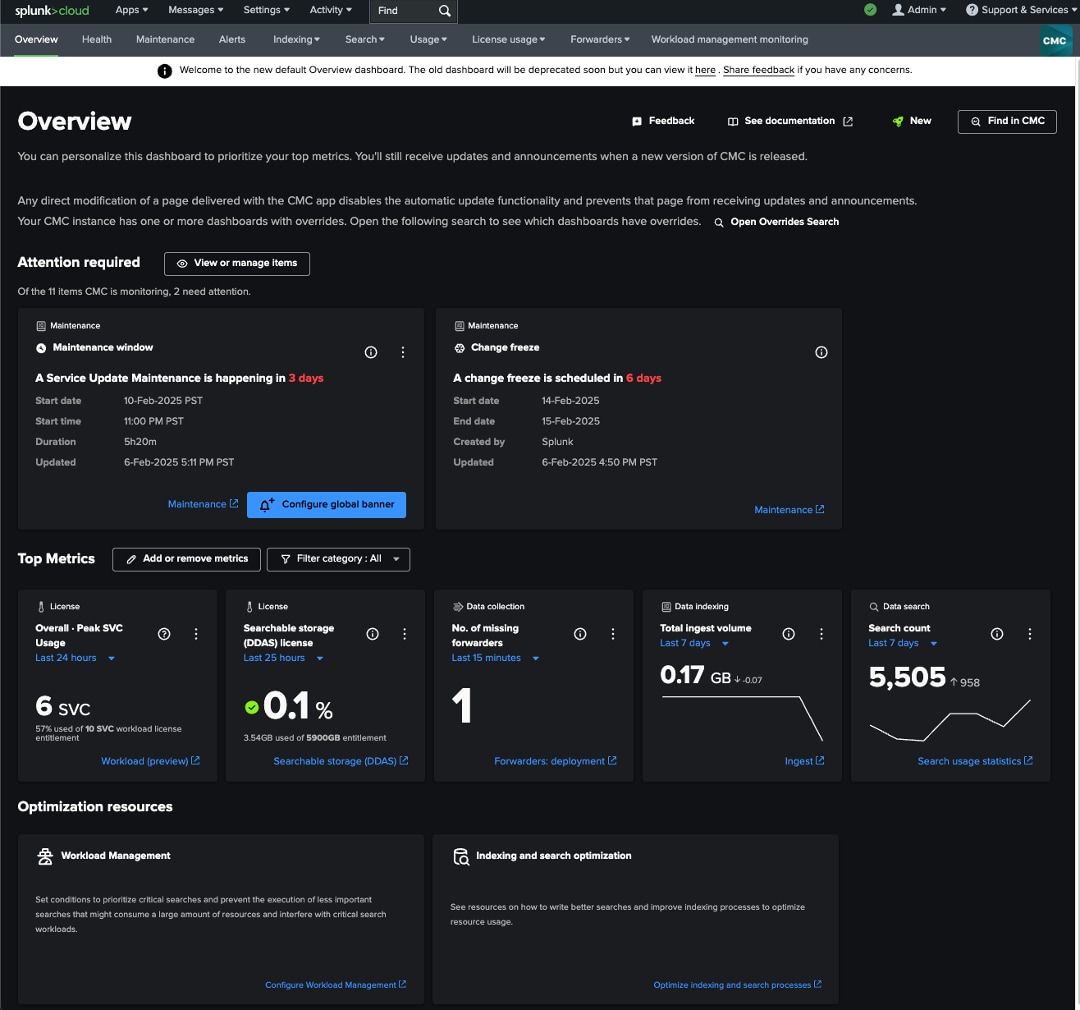1080x1010 pixels.
Task: Open options for Searchable storage DDAS license
Action: [404, 634]
